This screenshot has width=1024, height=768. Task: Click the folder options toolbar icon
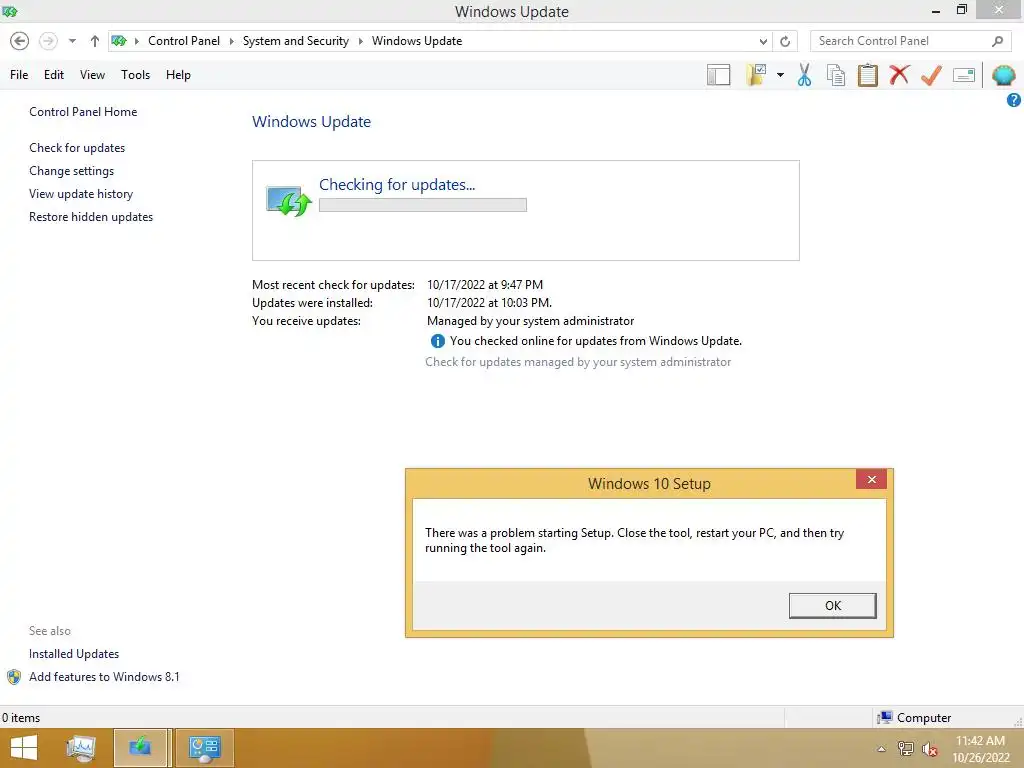tap(756, 75)
